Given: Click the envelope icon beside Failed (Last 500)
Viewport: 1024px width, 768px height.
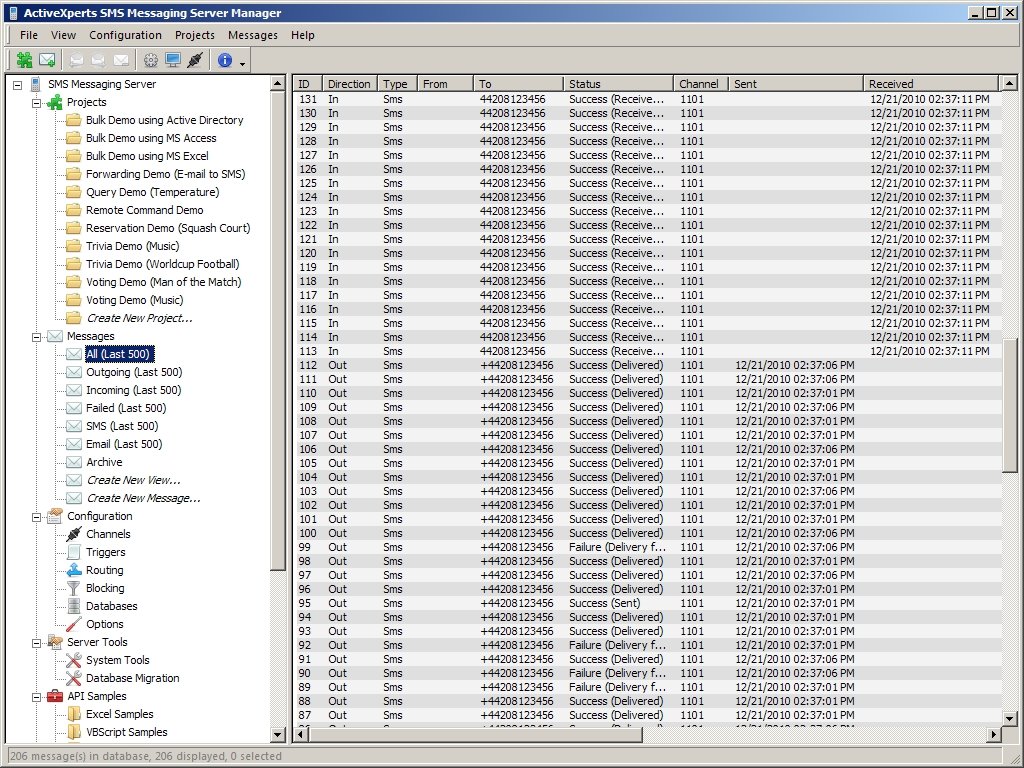Looking at the screenshot, I should coord(74,408).
